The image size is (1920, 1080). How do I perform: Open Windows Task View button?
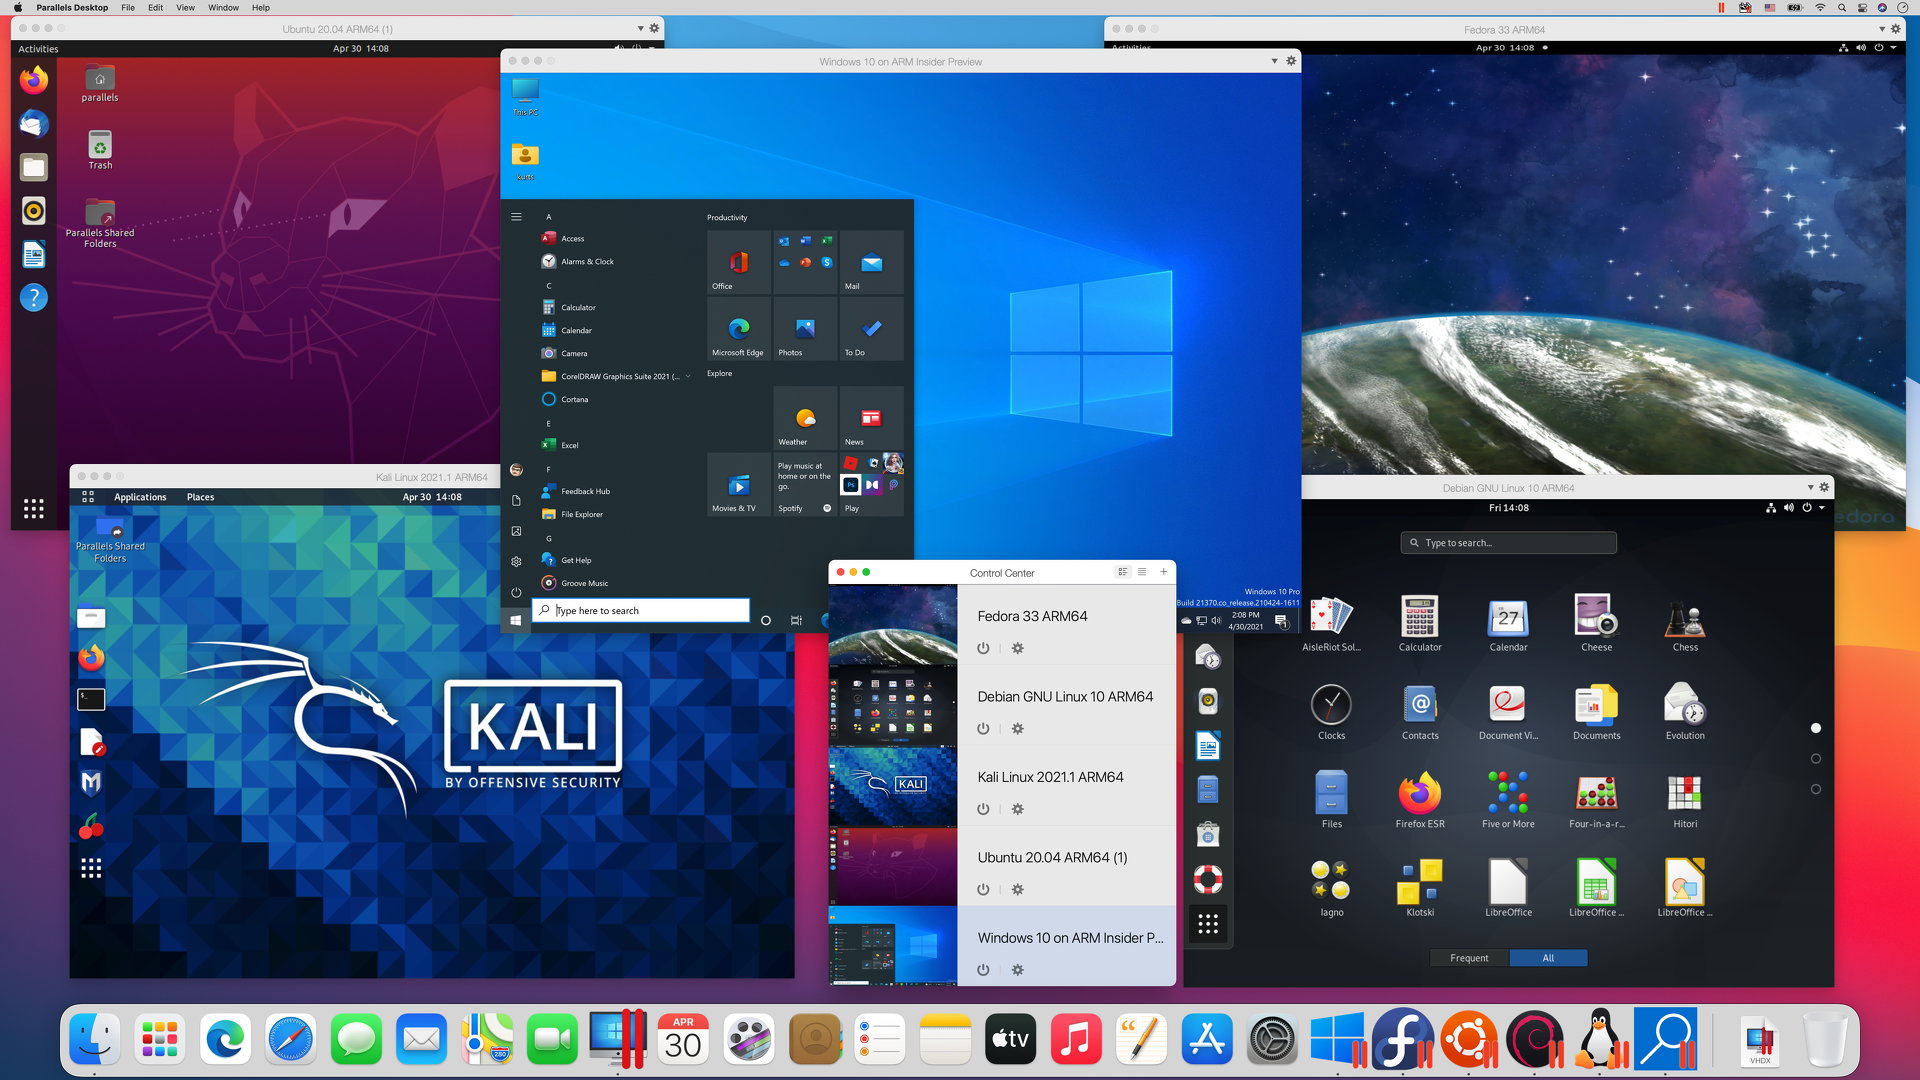click(796, 620)
